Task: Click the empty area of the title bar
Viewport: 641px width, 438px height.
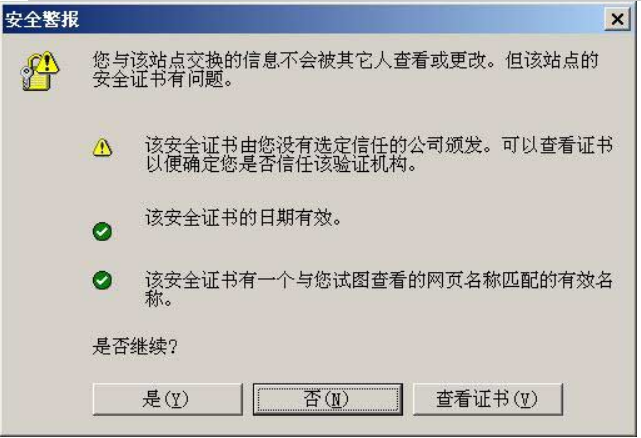Action: point(339,19)
